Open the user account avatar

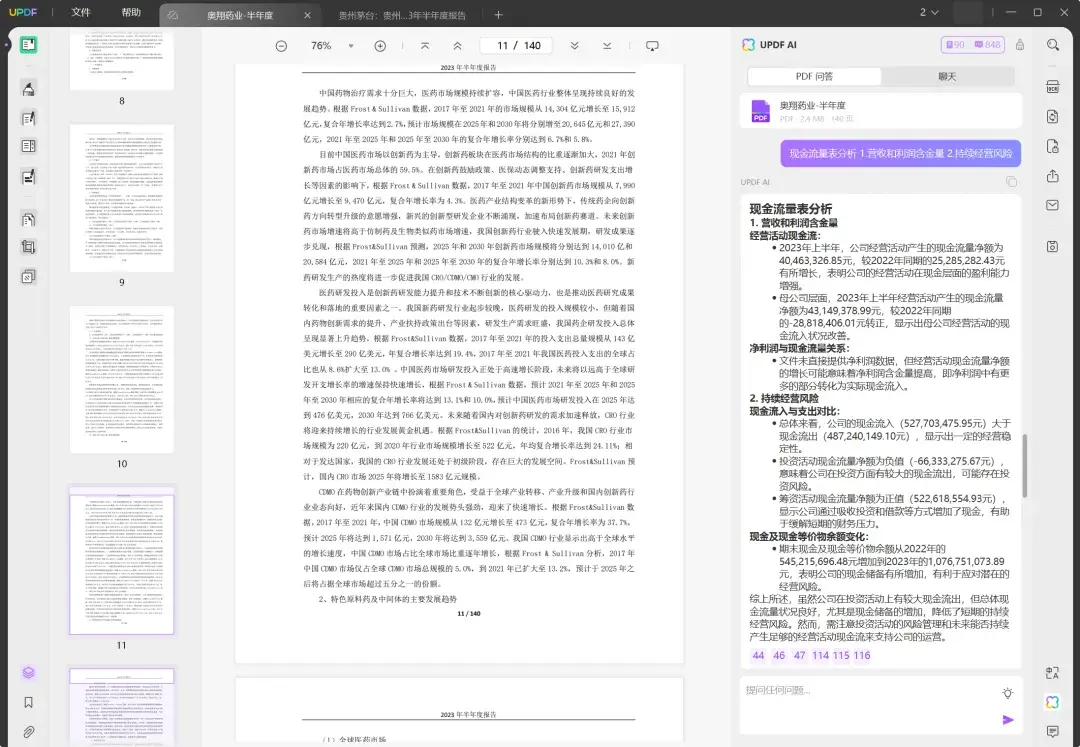tap(968, 12)
